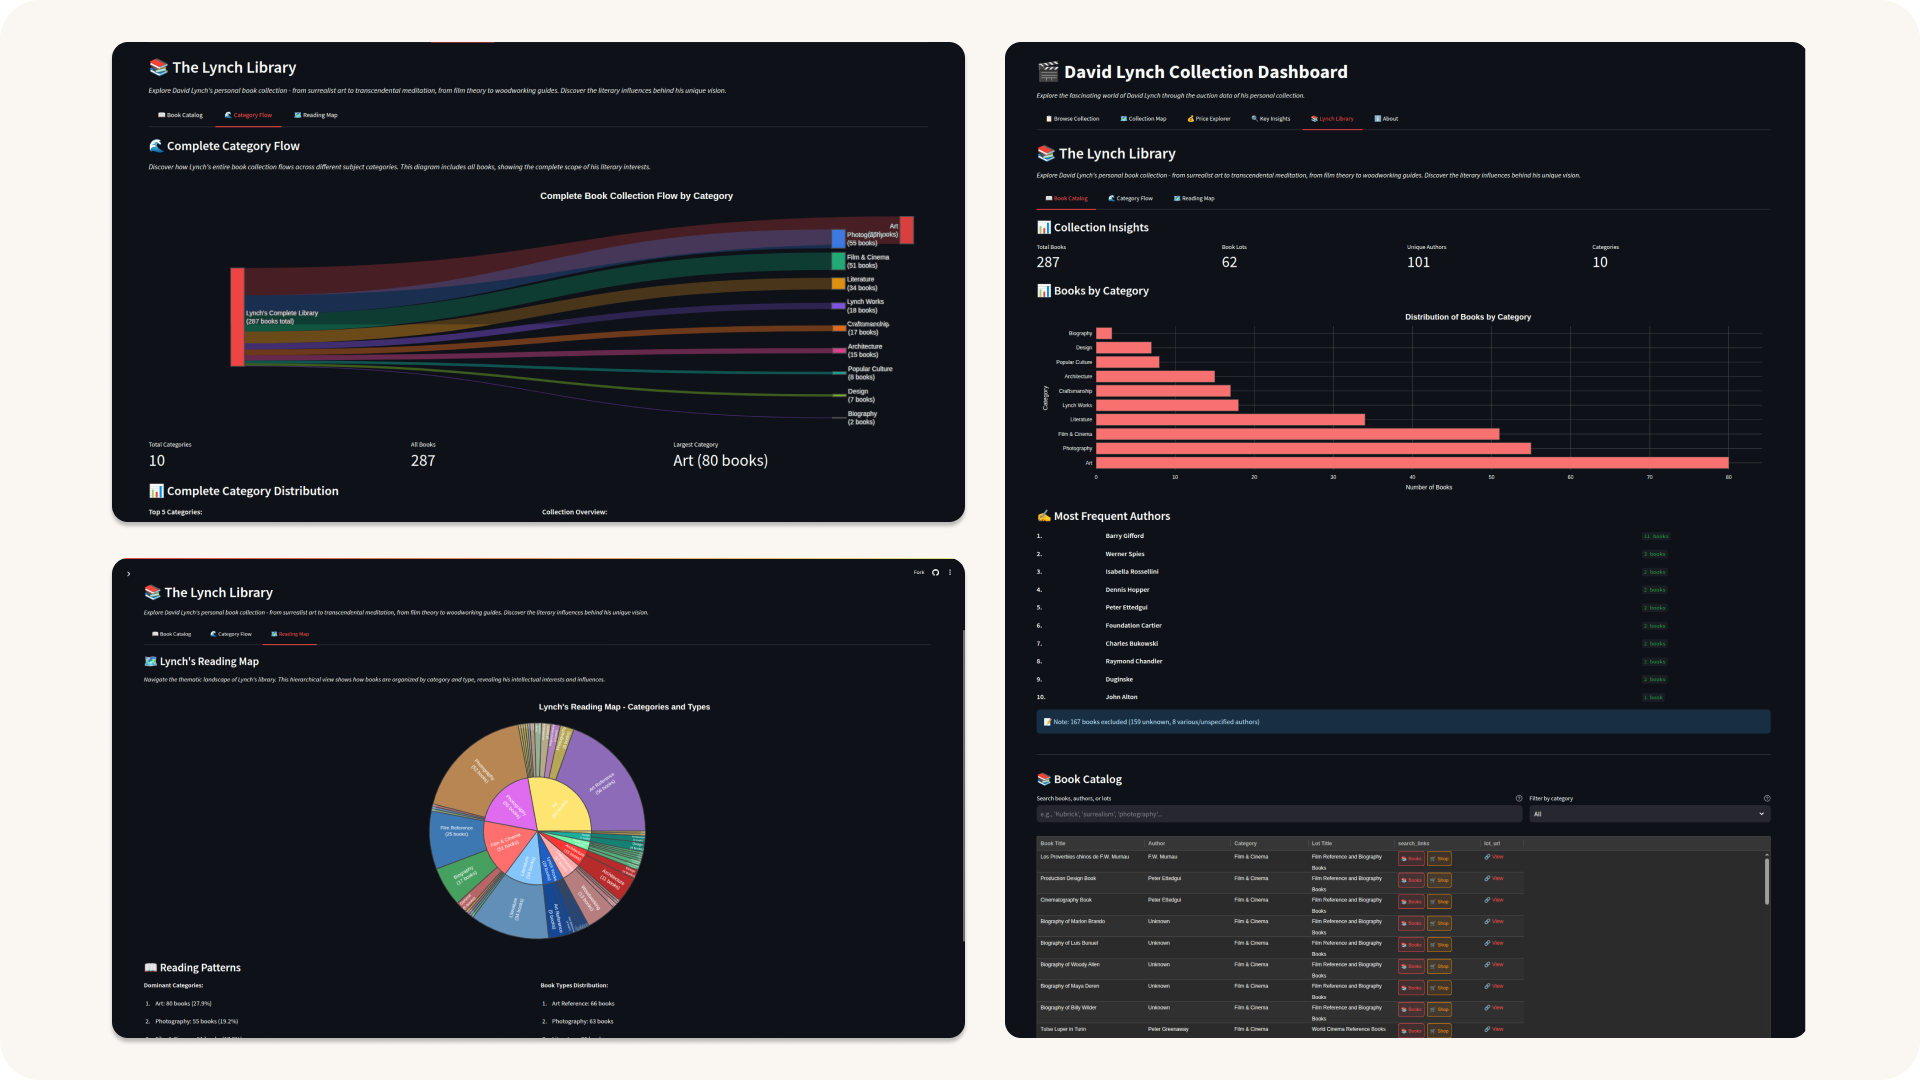Select Book Catalog tab in the Reading Map window
The image size is (1920, 1080).
pos(172,634)
